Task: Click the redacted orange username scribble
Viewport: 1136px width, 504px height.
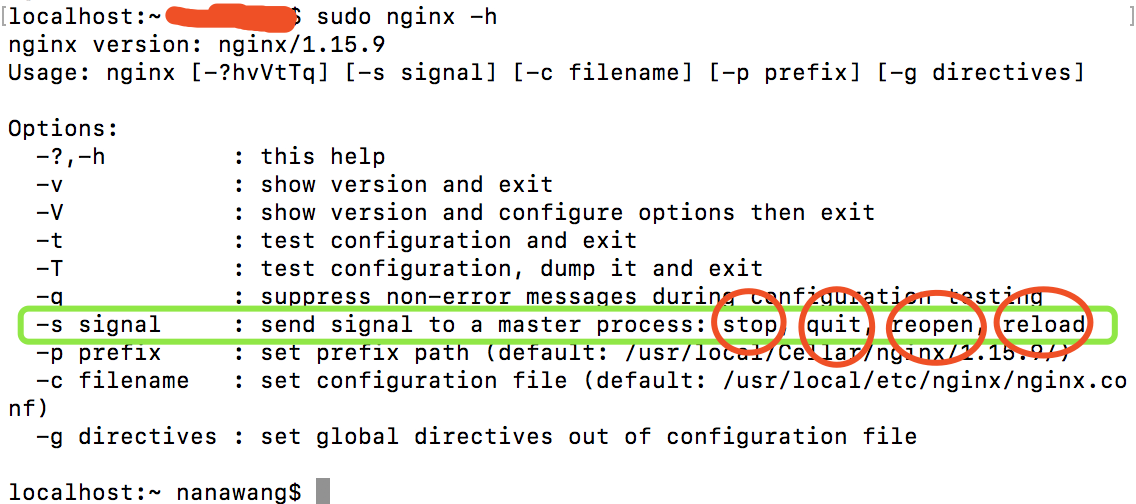Action: pyautogui.click(x=230, y=17)
